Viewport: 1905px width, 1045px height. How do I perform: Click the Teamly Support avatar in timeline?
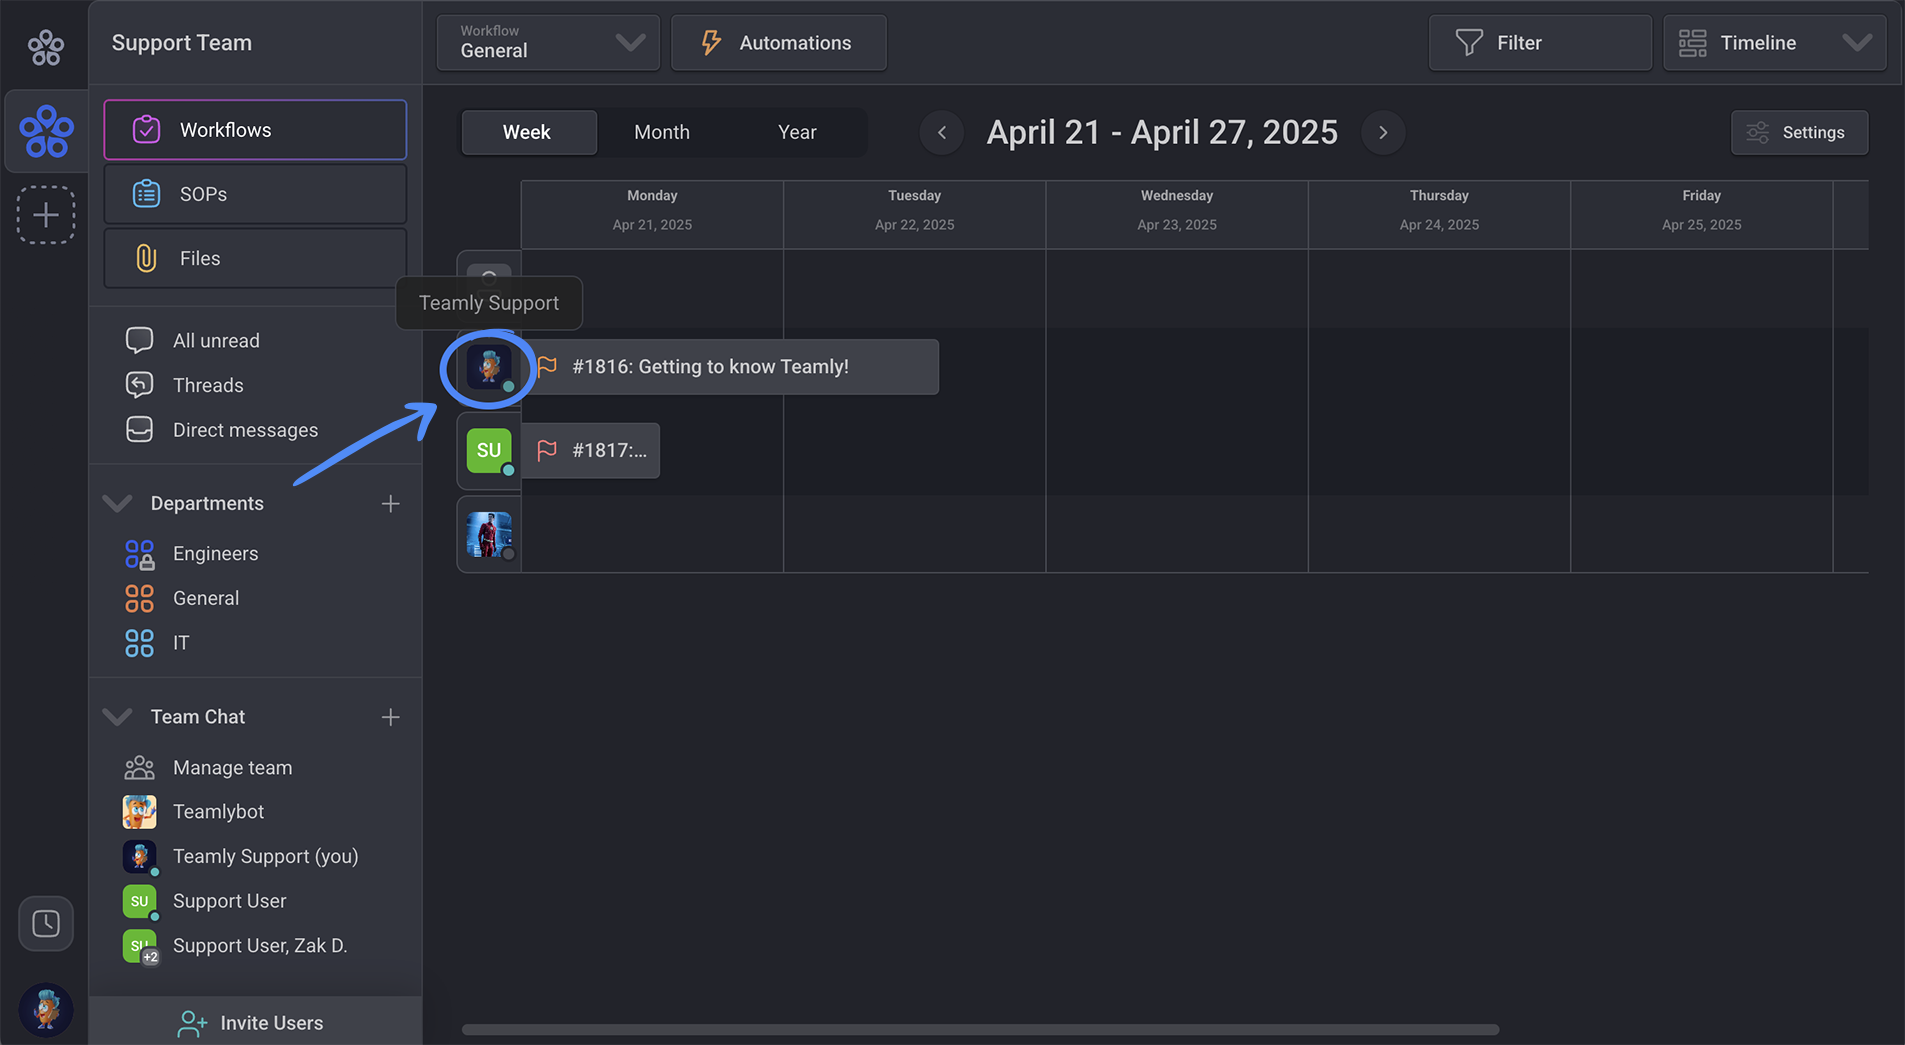(489, 367)
